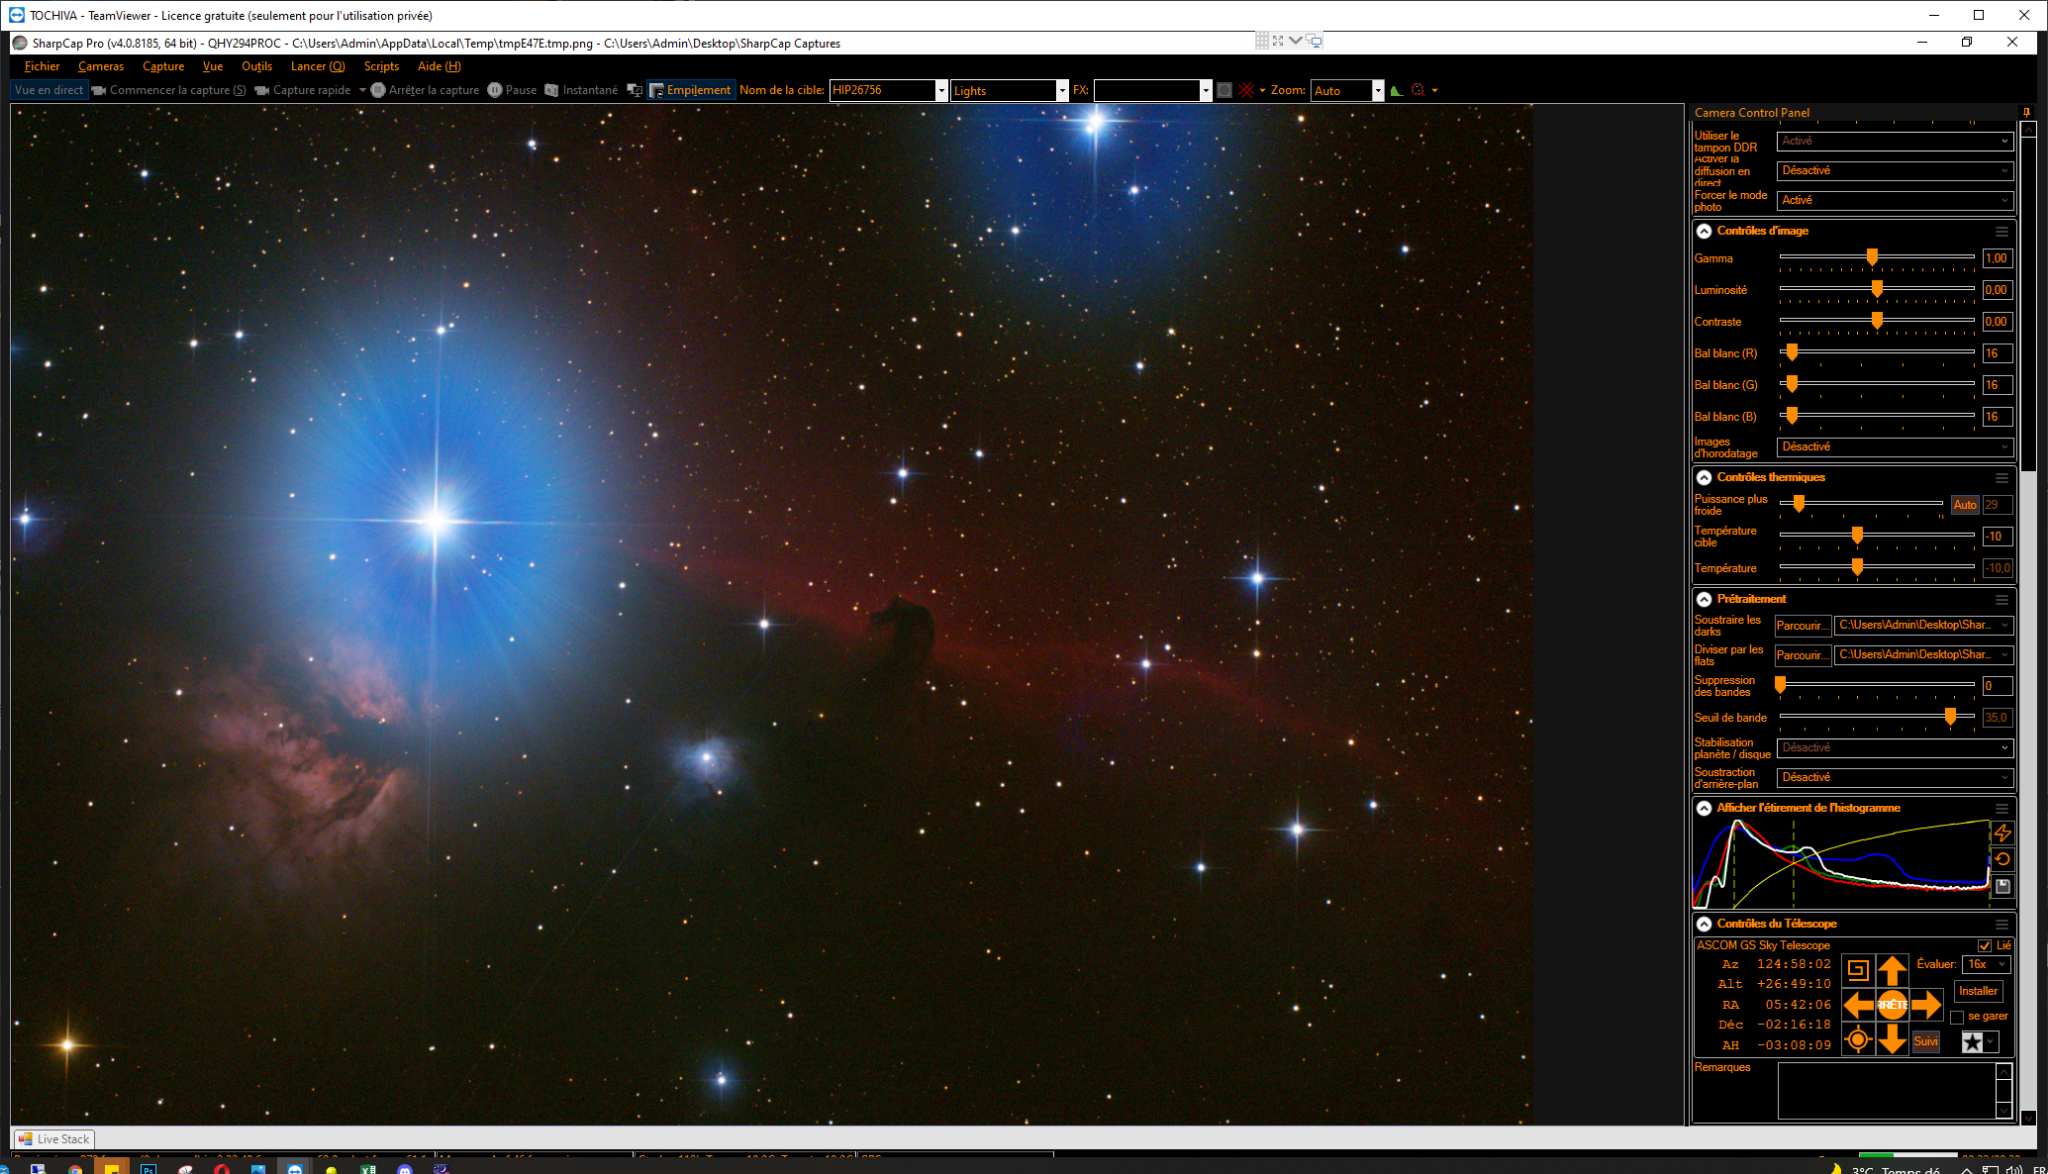Toggle the Suivi tracking button
The width and height of the screenshot is (2048, 1174).
click(x=1926, y=1042)
